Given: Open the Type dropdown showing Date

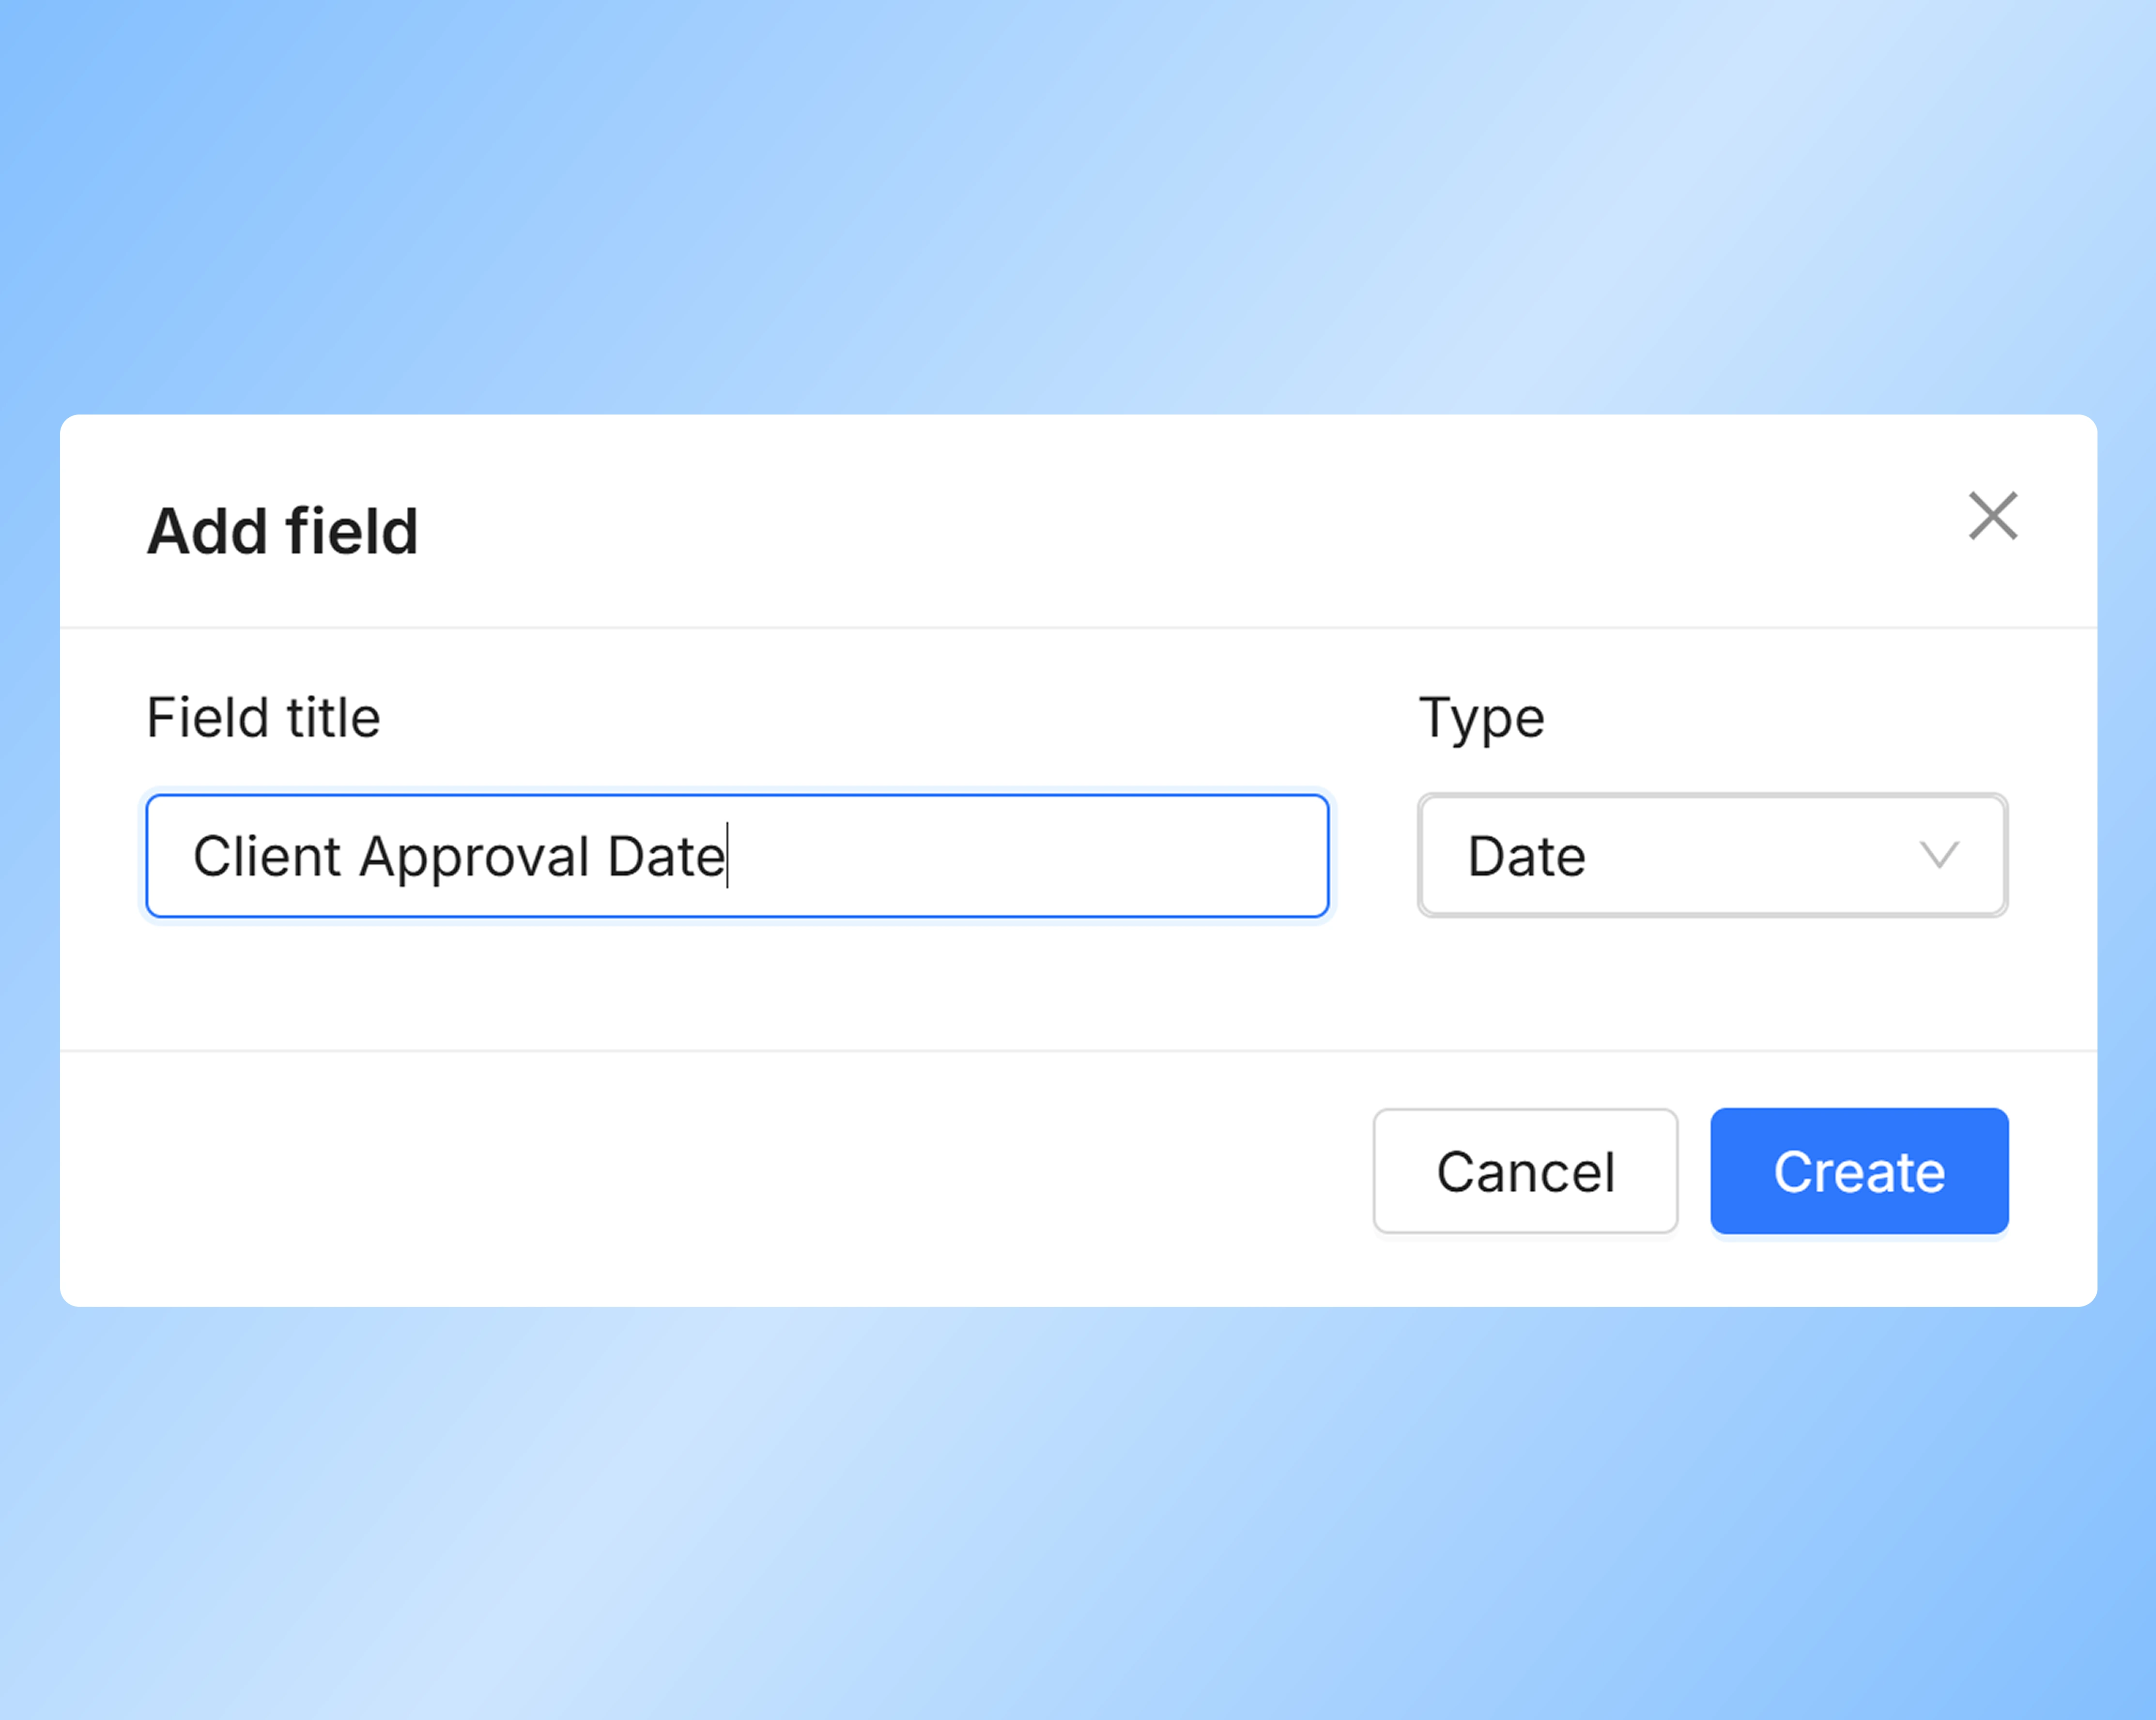Looking at the screenshot, I should tap(1711, 856).
